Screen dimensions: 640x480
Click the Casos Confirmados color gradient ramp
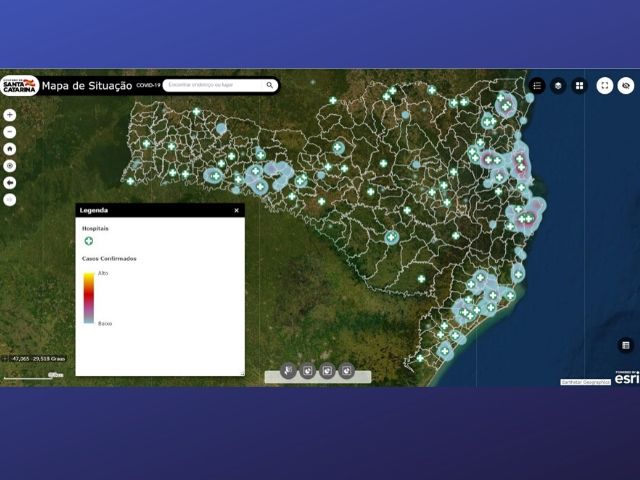89,298
